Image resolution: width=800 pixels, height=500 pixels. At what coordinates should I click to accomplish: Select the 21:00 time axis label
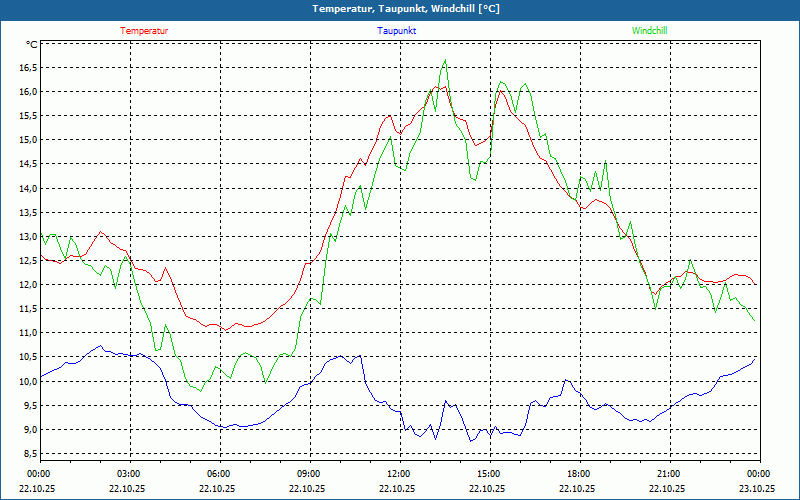[668, 474]
